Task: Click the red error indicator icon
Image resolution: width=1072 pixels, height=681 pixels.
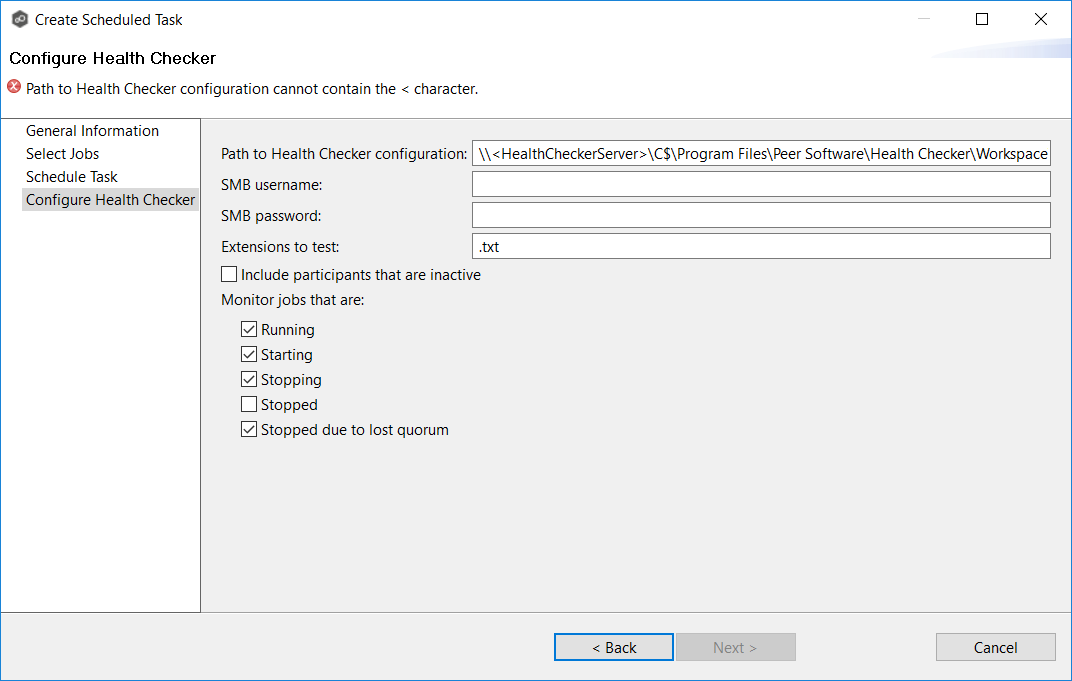Action: click(x=11, y=89)
